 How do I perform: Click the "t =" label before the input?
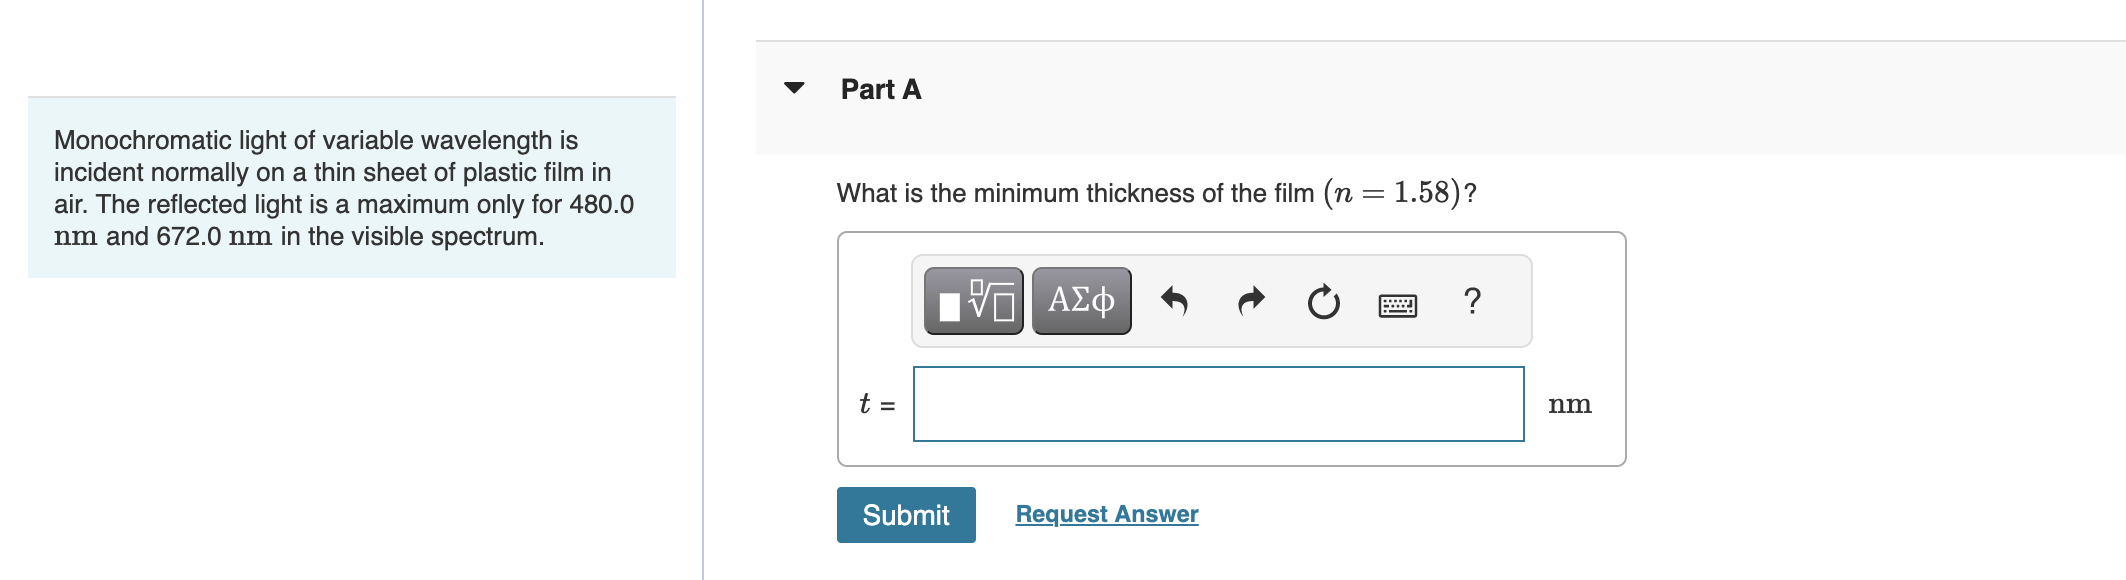coord(876,404)
